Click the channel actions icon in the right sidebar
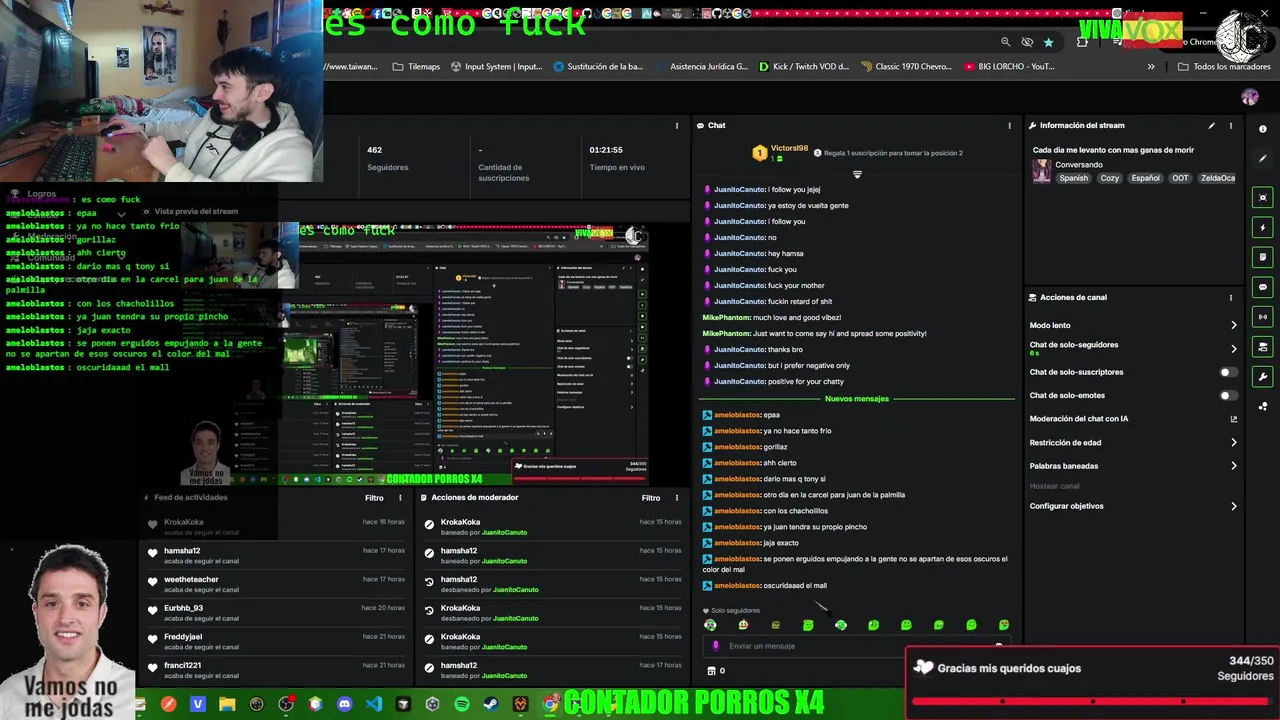This screenshot has height=720, width=1280. [1263, 347]
